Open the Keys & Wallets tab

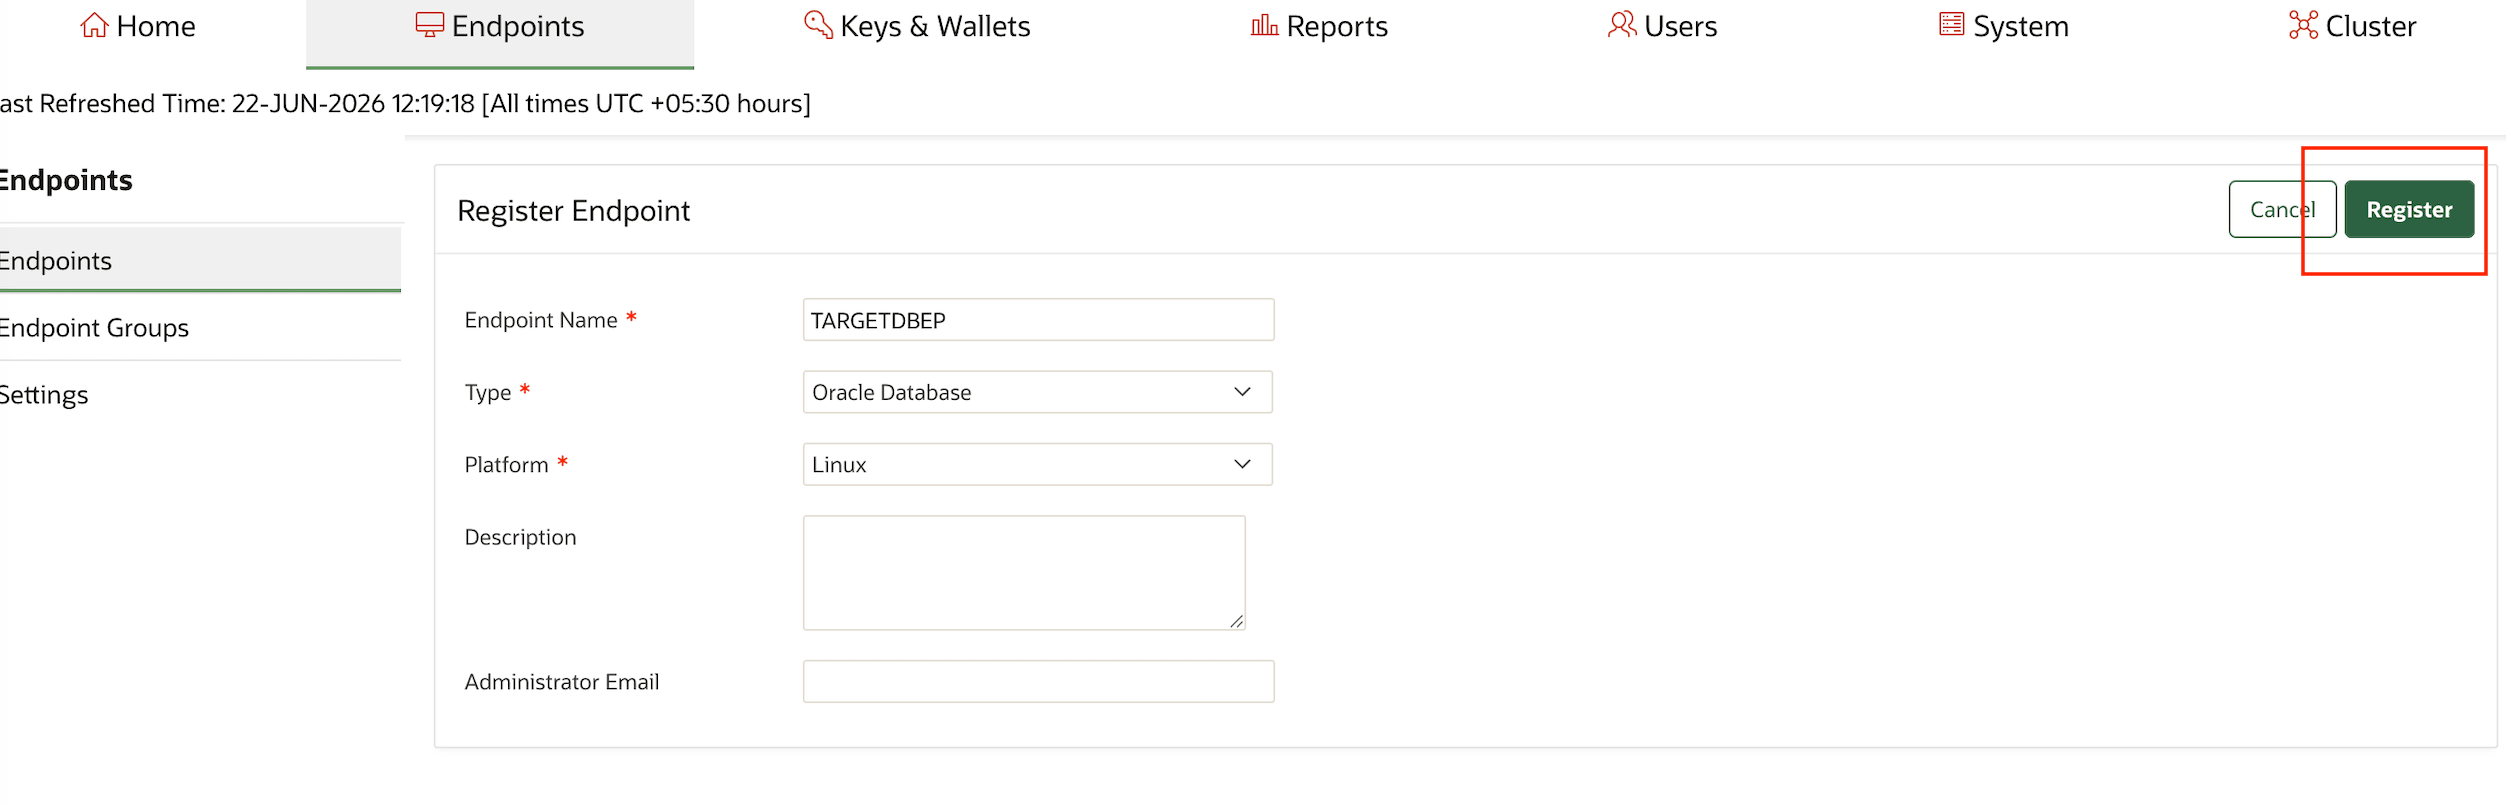pos(917,26)
